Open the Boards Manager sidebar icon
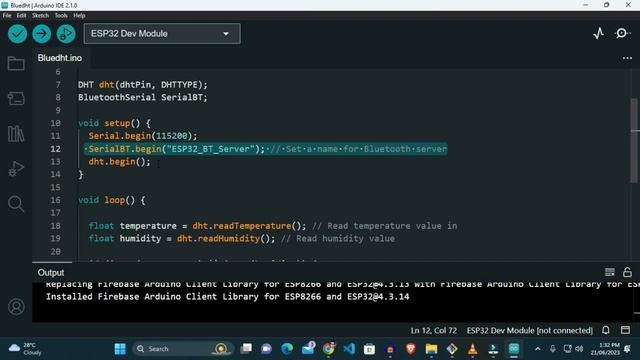The image size is (640, 360). coord(16,98)
